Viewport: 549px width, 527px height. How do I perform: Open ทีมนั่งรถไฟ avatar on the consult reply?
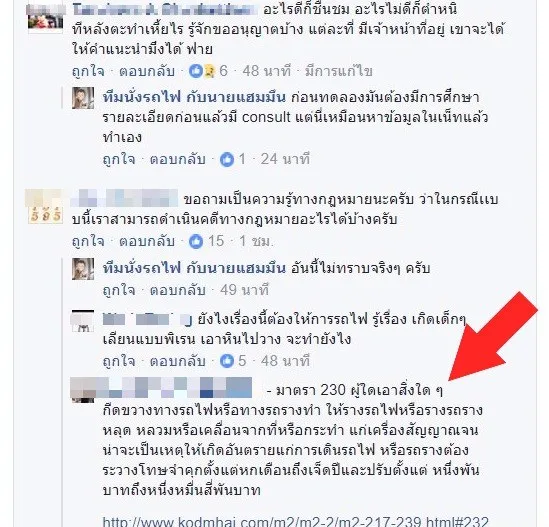(83, 98)
